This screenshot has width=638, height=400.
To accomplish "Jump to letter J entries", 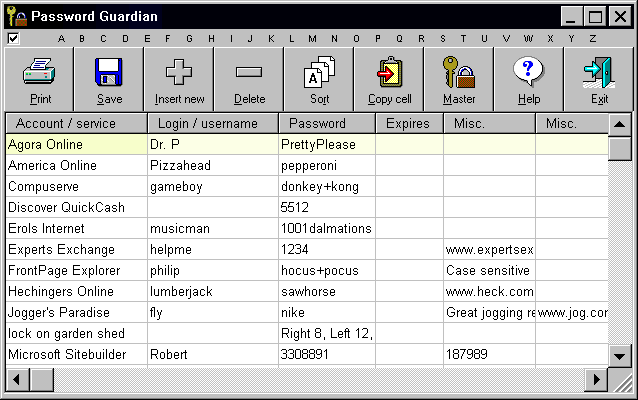I will [x=250, y=39].
